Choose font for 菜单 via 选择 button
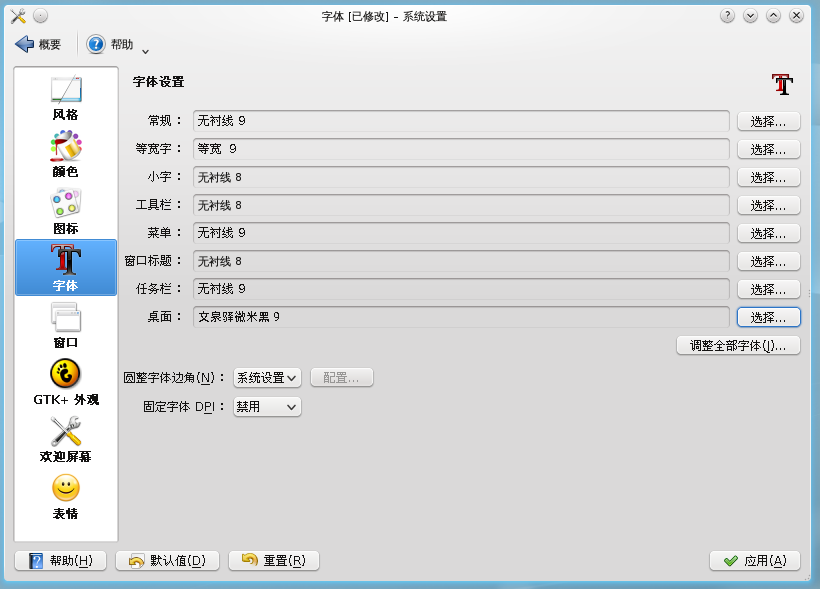 click(769, 233)
